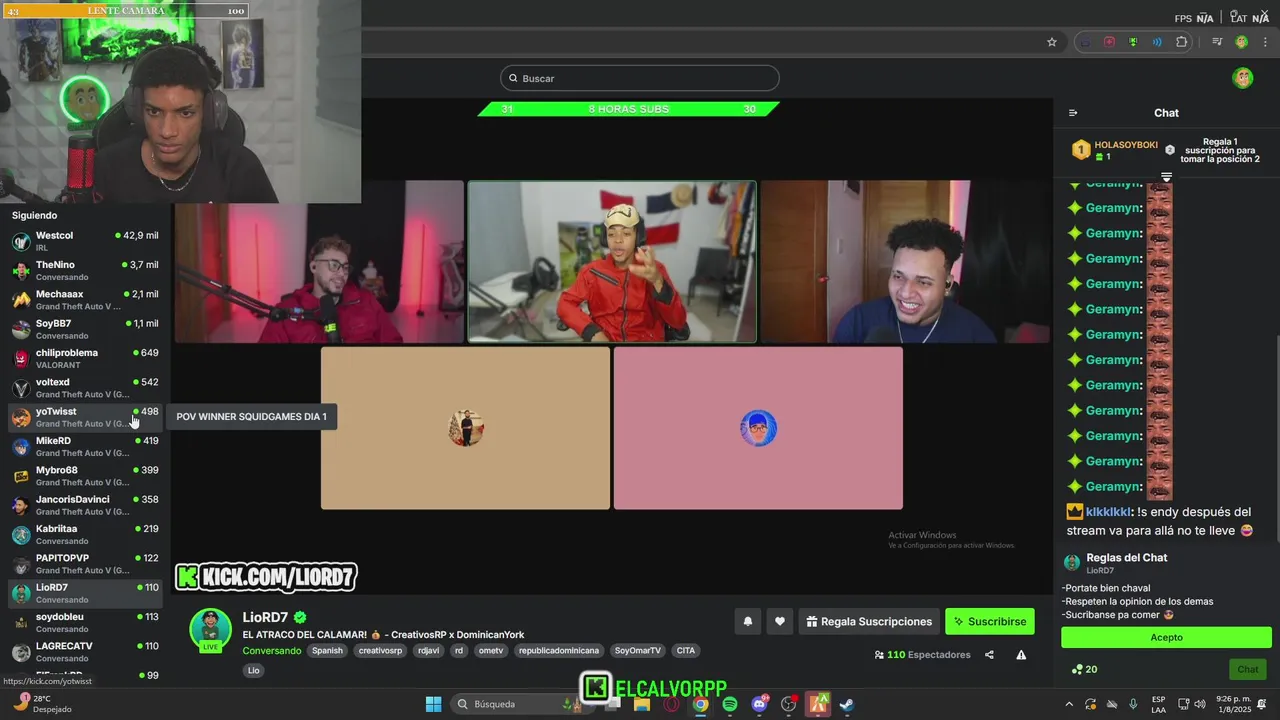1280x720 pixels.
Task: Click the CITA tag
Action: (685, 650)
